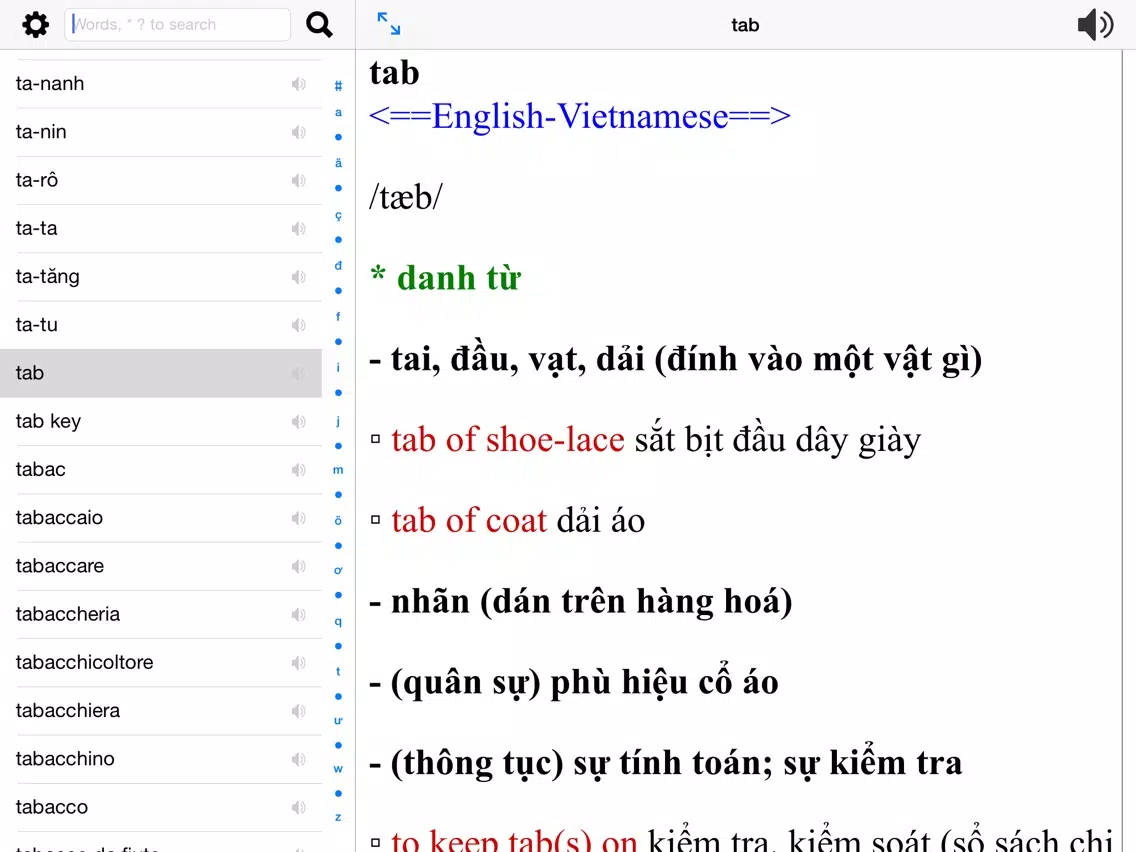Image resolution: width=1136 pixels, height=852 pixels.
Task: Tap the red phrase tab of coat
Action: [x=469, y=521]
